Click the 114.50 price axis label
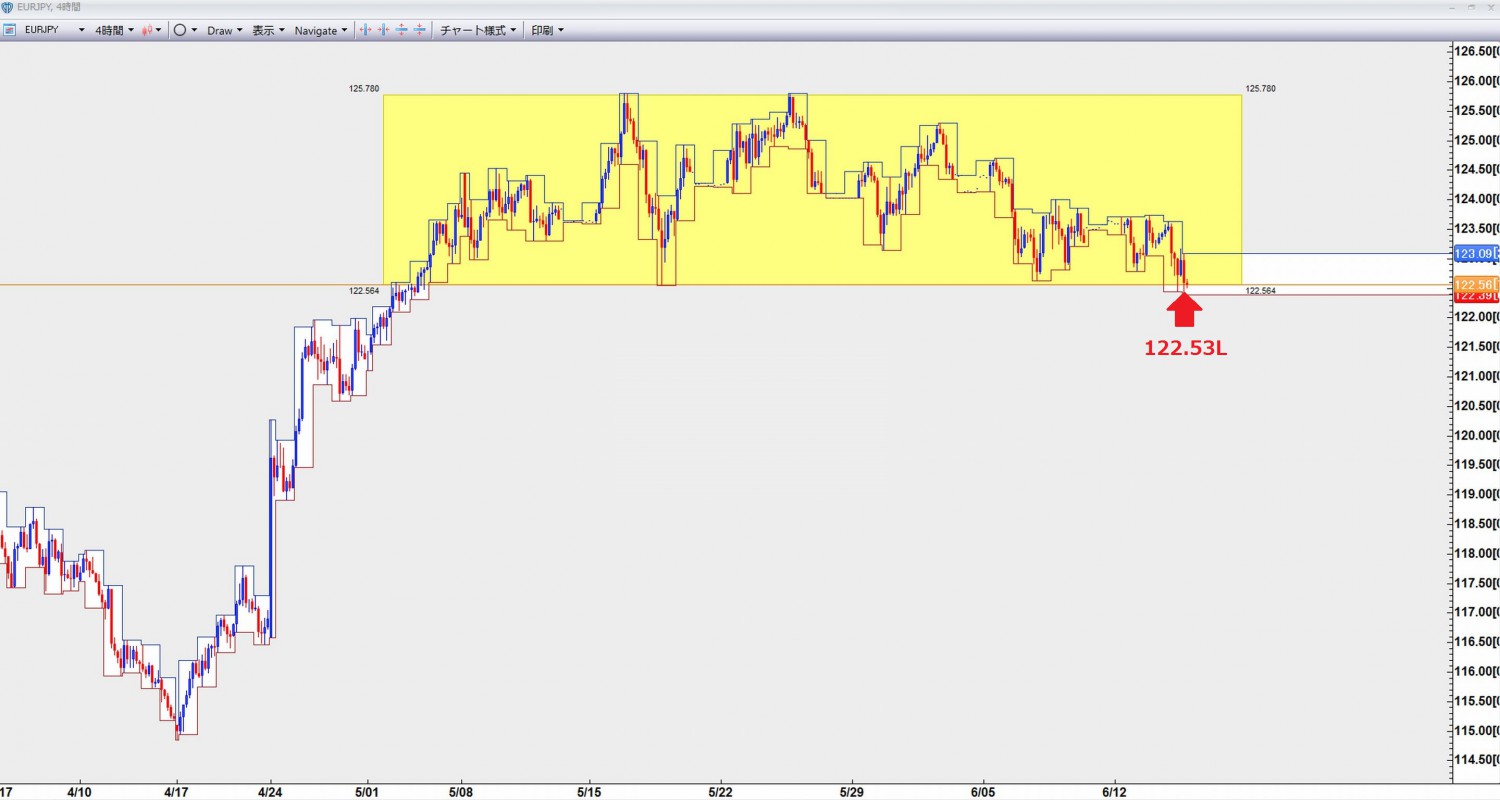Screen dimensions: 1500x800 1477,760
